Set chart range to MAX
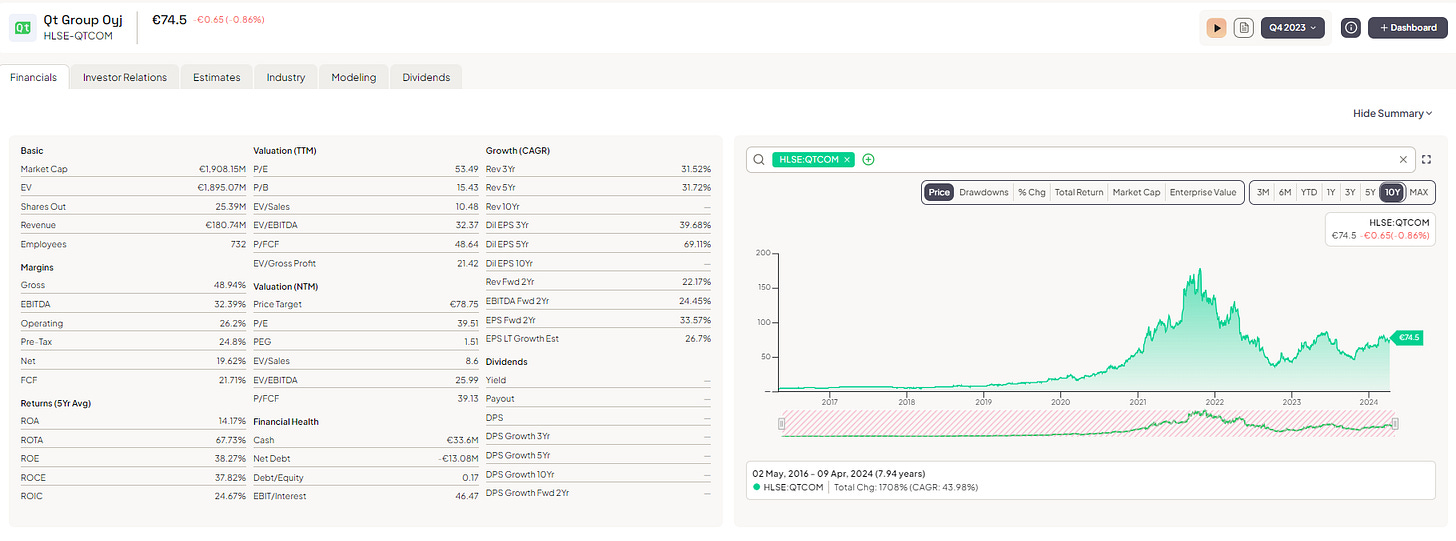 (x=1418, y=192)
